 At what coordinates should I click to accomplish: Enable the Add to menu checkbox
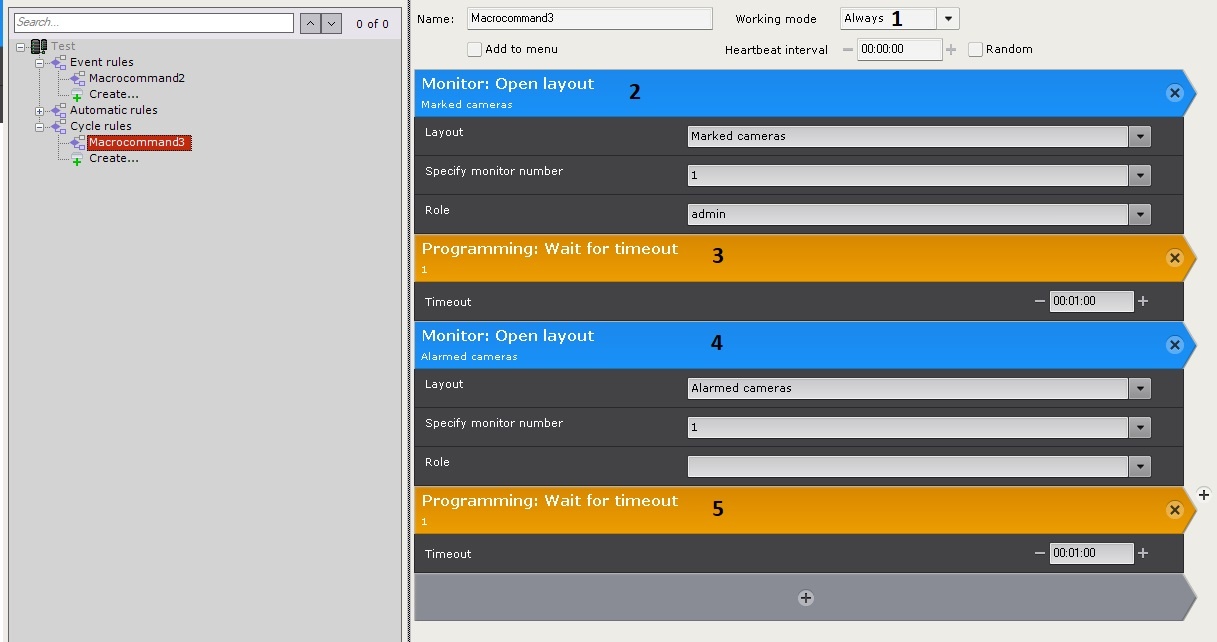475,49
